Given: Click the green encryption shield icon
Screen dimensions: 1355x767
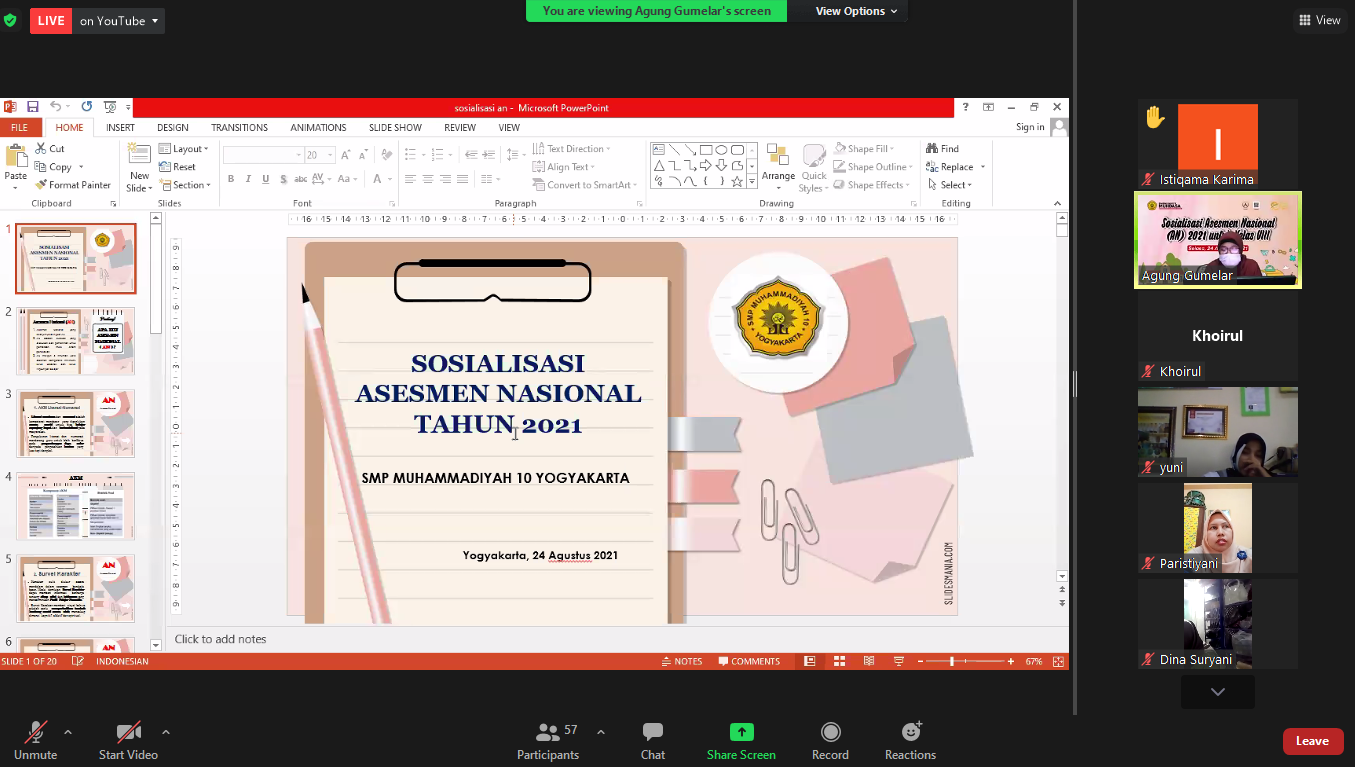Looking at the screenshot, I should tap(10, 20).
